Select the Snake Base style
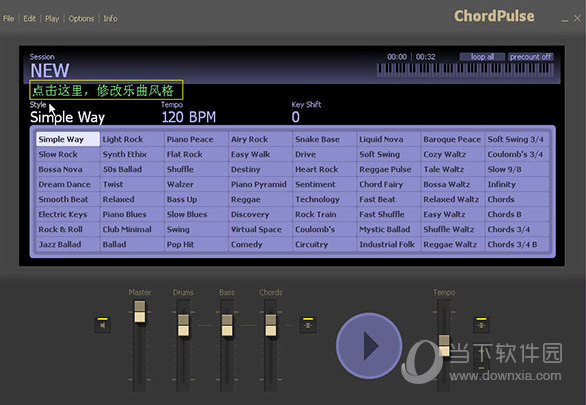 (325, 139)
